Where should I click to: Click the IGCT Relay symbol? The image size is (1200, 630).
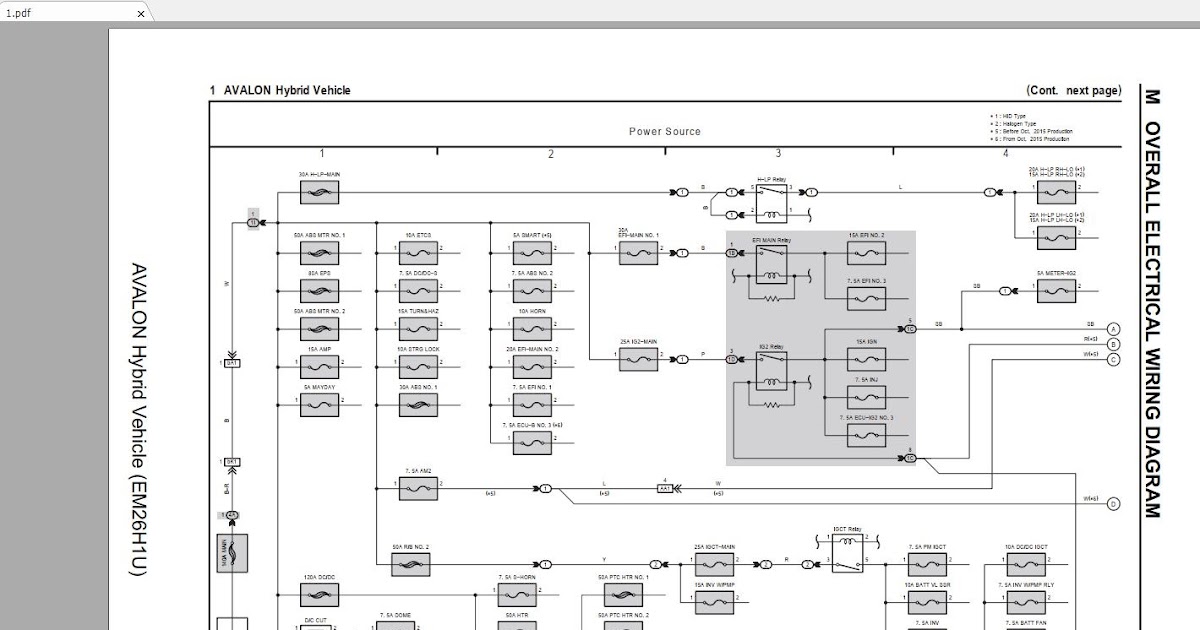(x=848, y=553)
